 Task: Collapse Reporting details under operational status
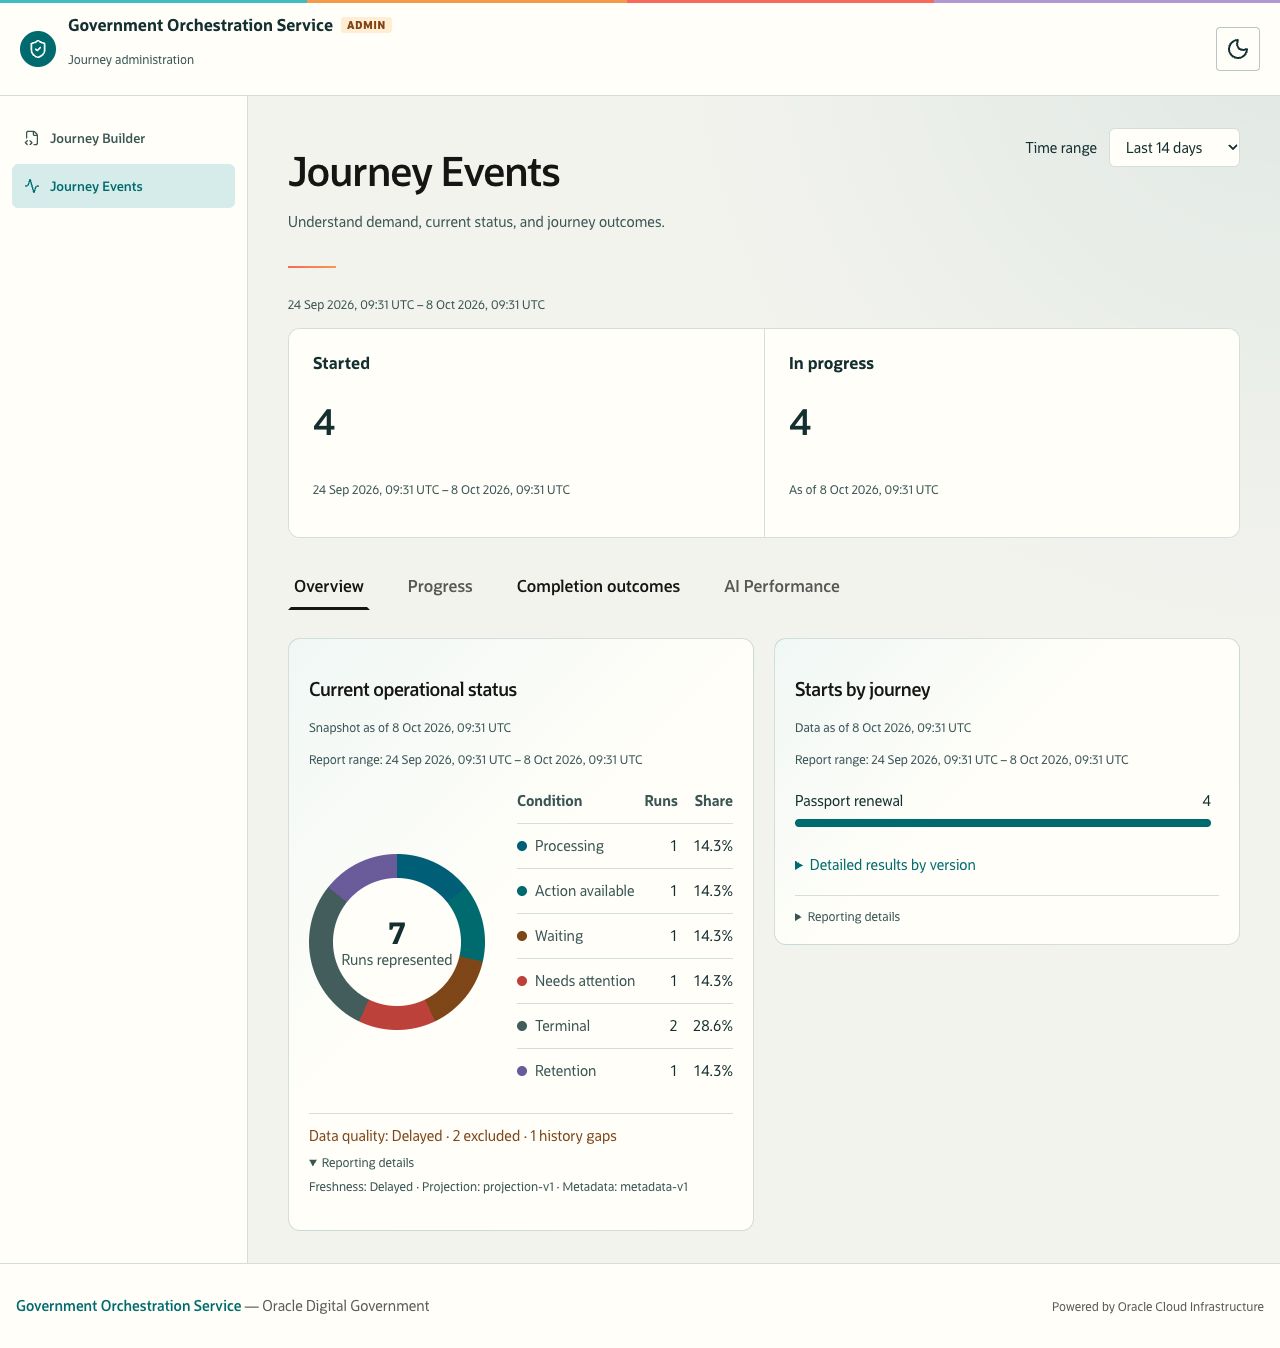click(361, 1163)
